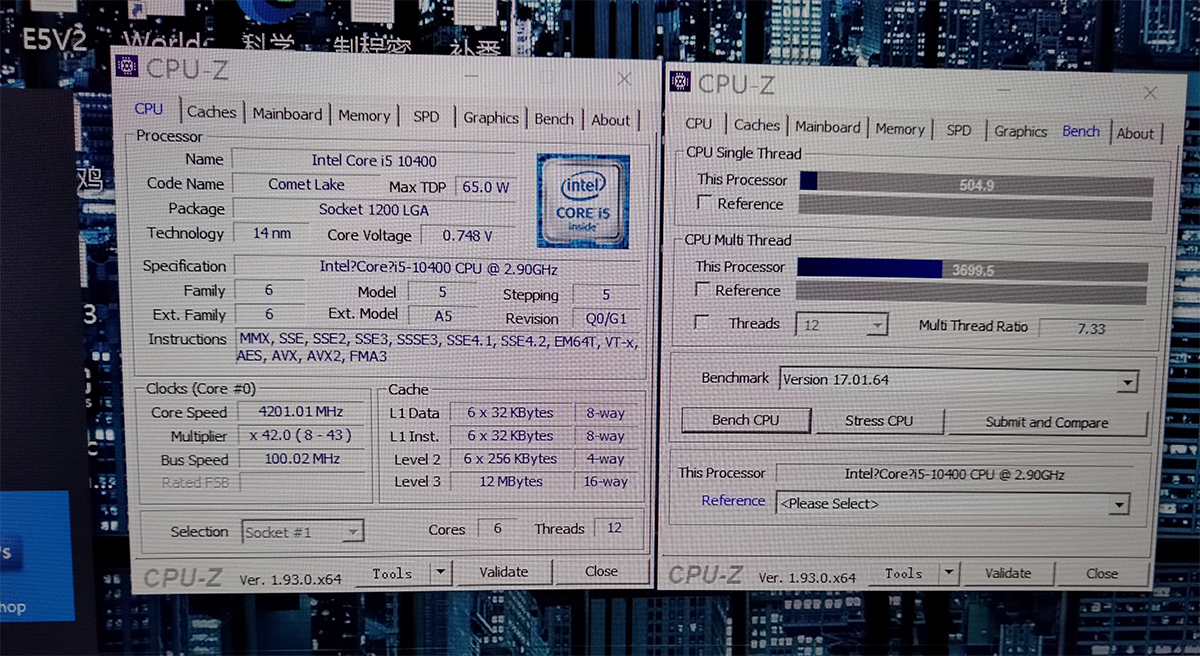Expand the Tools dropdown arrow in right window
Image resolution: width=1200 pixels, height=656 pixels.
[950, 574]
